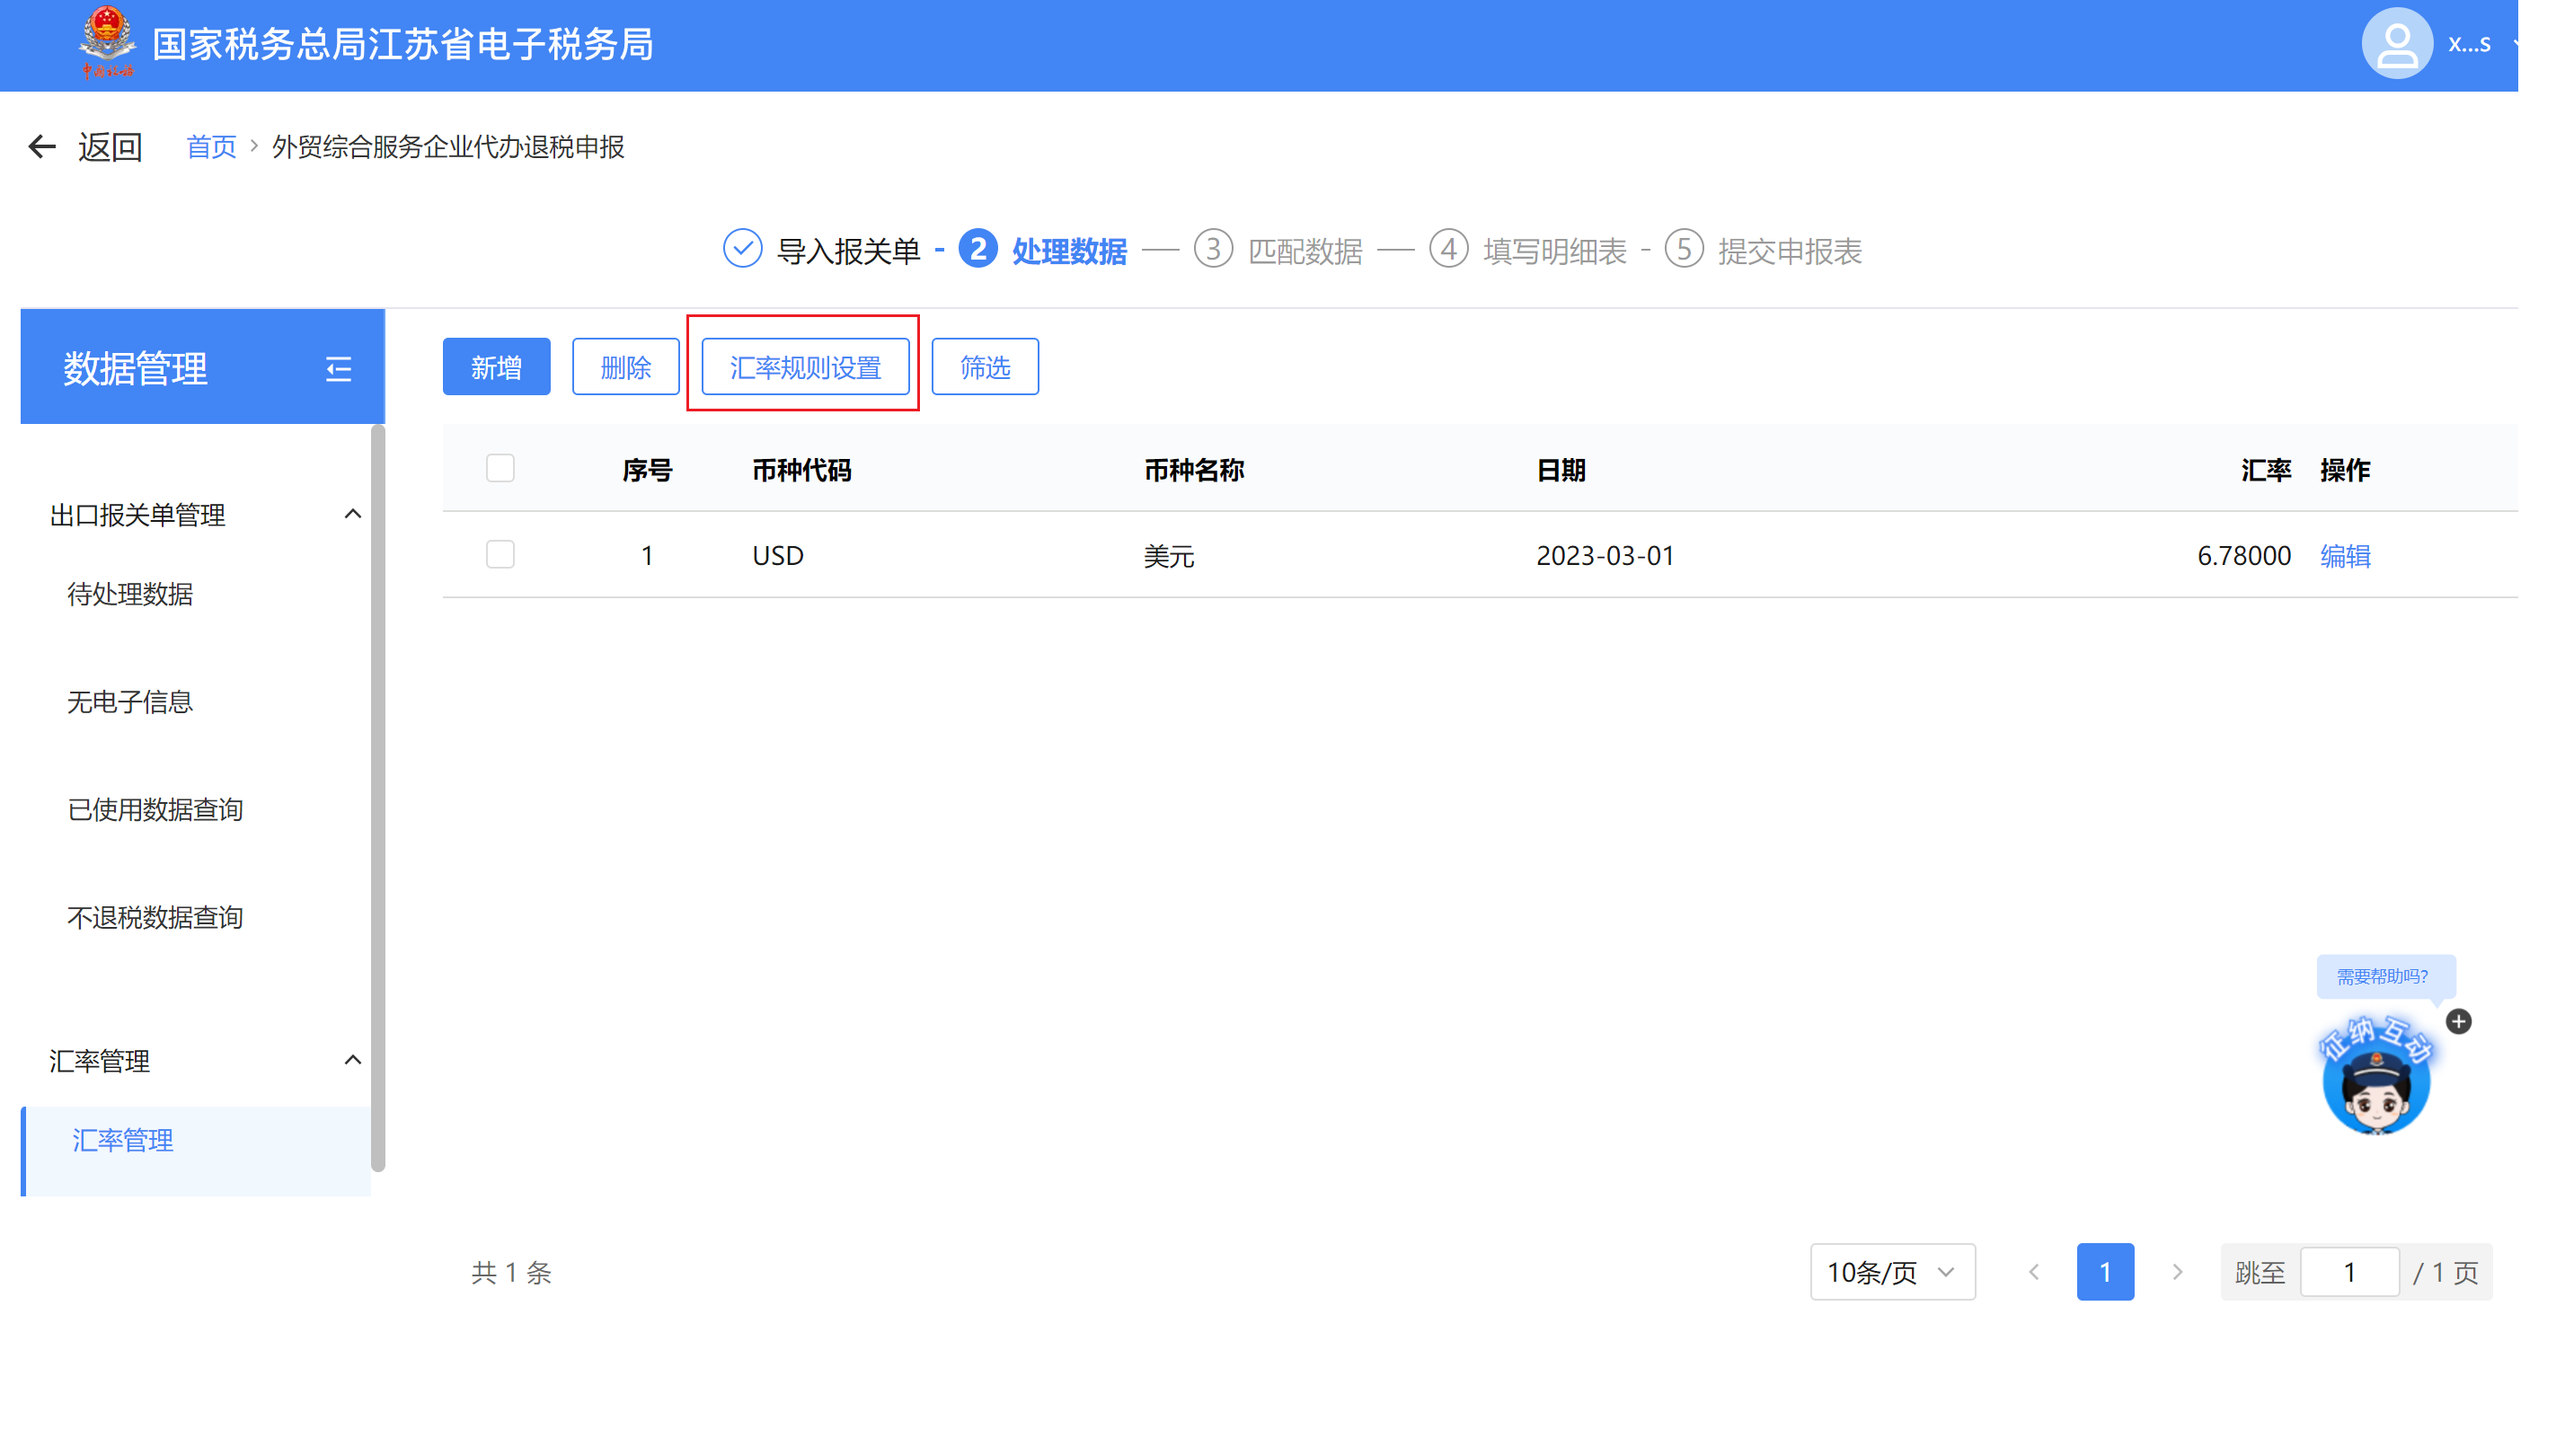This screenshot has width=2565, height=1456.
Task: Click the completed 导入报关单 step checkmark
Action: (742, 249)
